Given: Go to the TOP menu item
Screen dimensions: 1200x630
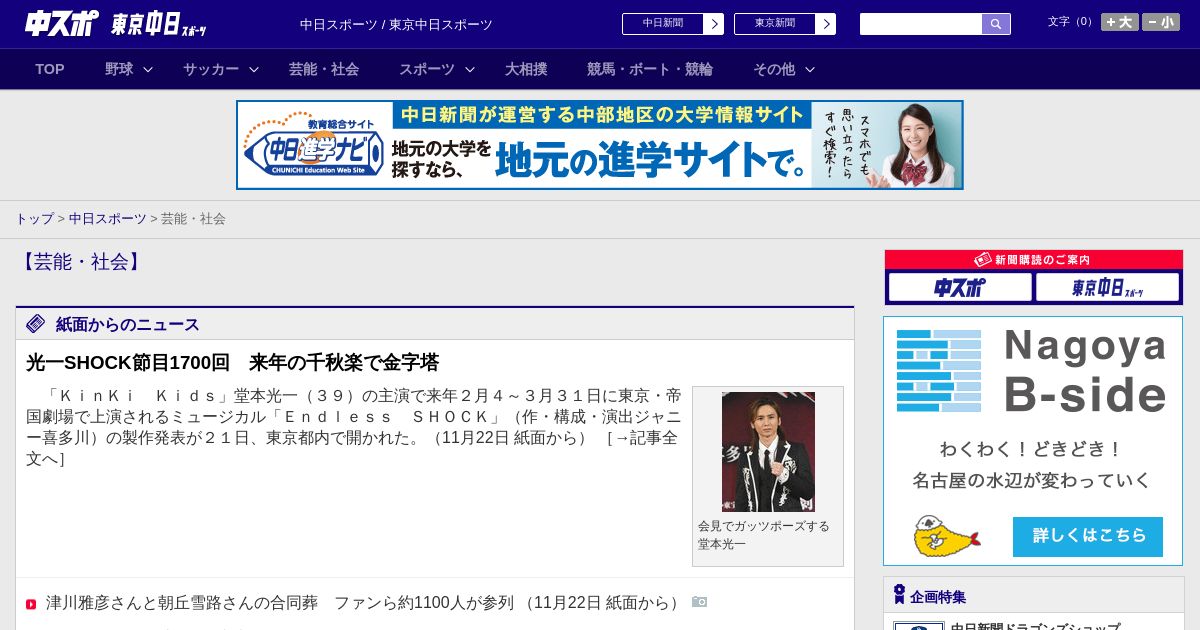Looking at the screenshot, I should point(50,69).
